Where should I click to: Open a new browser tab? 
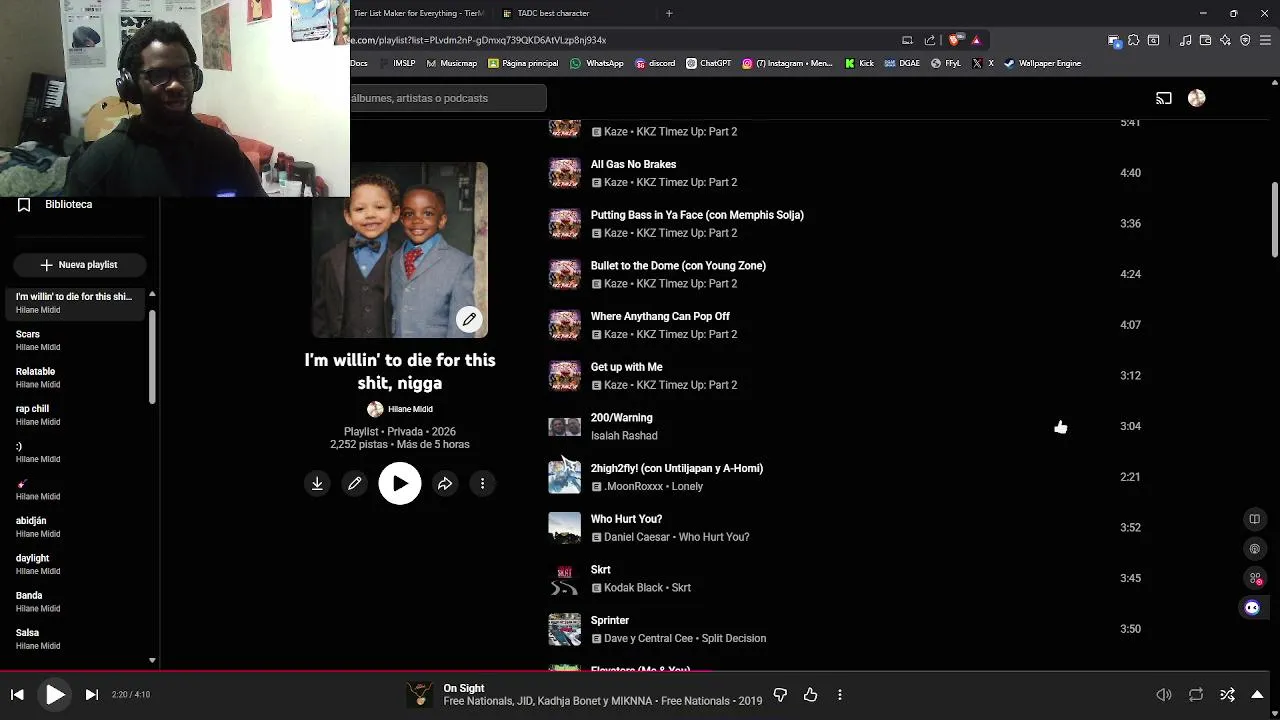(669, 13)
